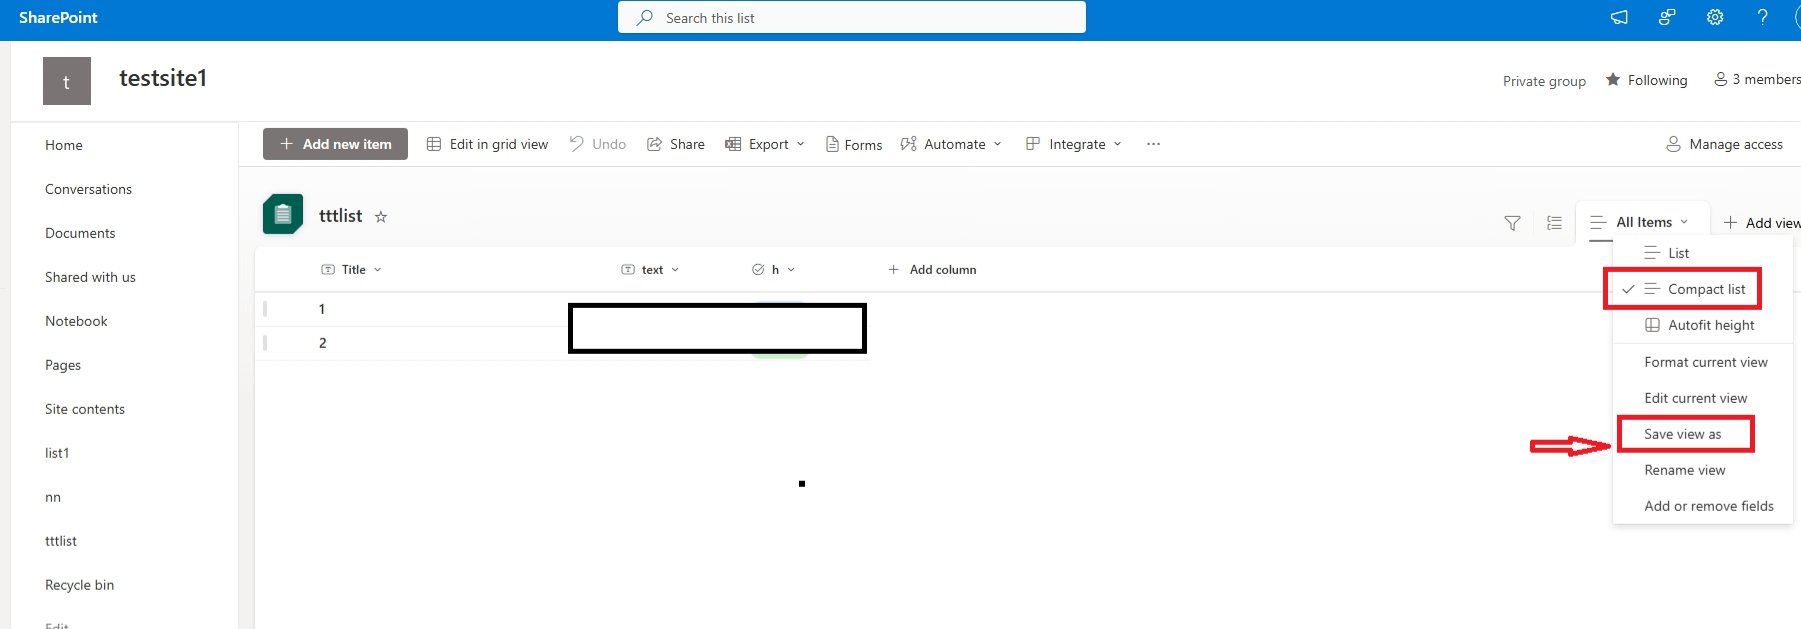Open the Title column header dropdown
The width and height of the screenshot is (1801, 629).
[351, 270]
